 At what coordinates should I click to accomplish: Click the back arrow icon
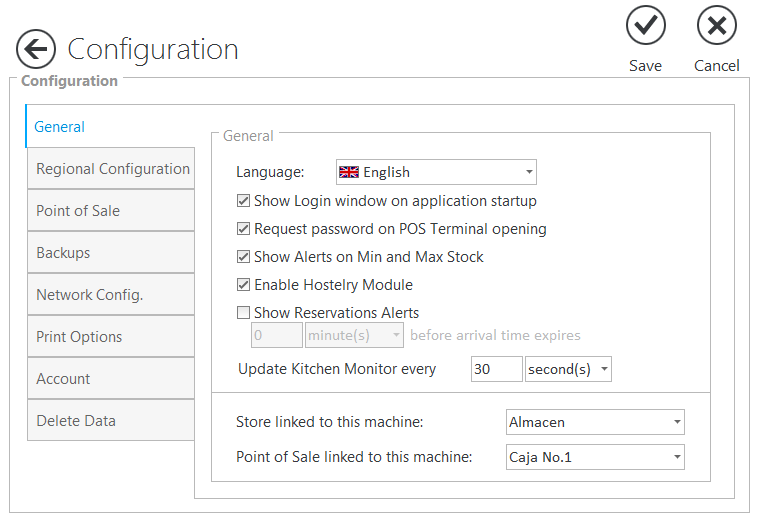click(36, 49)
